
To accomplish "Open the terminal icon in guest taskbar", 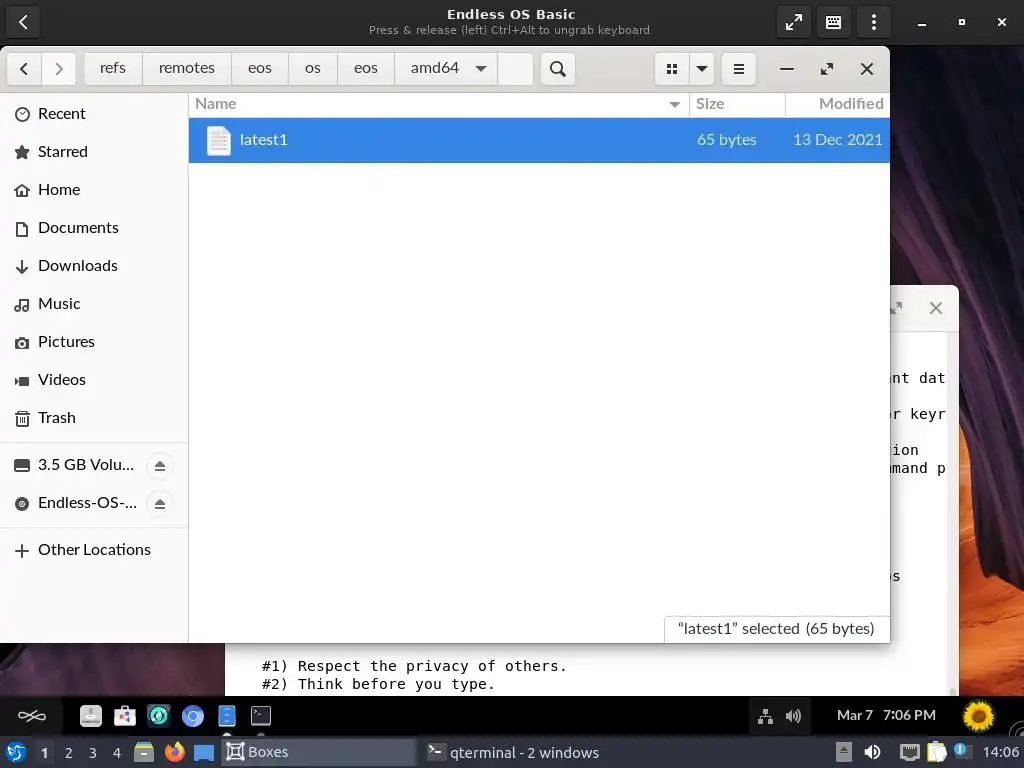I will [261, 716].
